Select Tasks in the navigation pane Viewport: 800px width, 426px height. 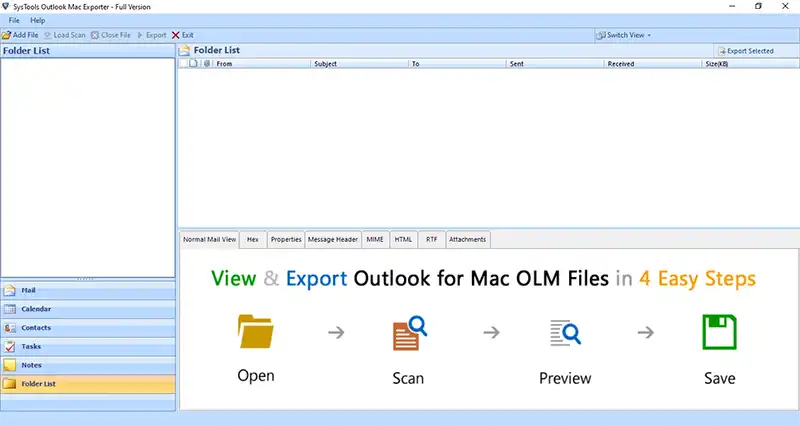coord(88,346)
